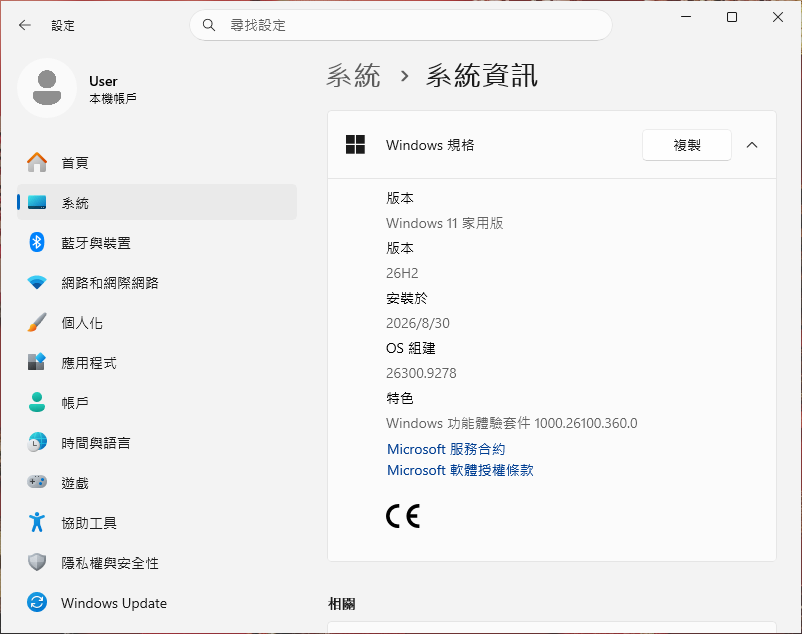Click the back arrow icon
Viewport: 802px width, 634px height.
point(25,25)
